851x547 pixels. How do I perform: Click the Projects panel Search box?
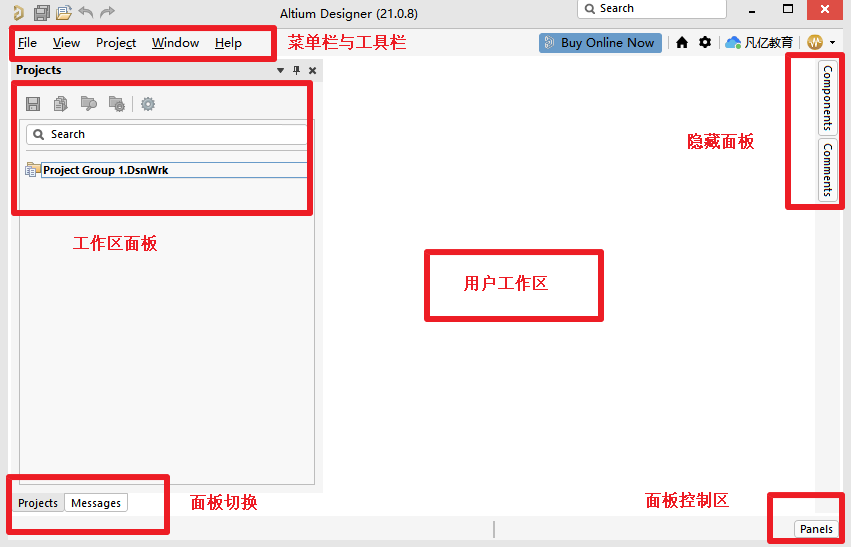(x=167, y=134)
